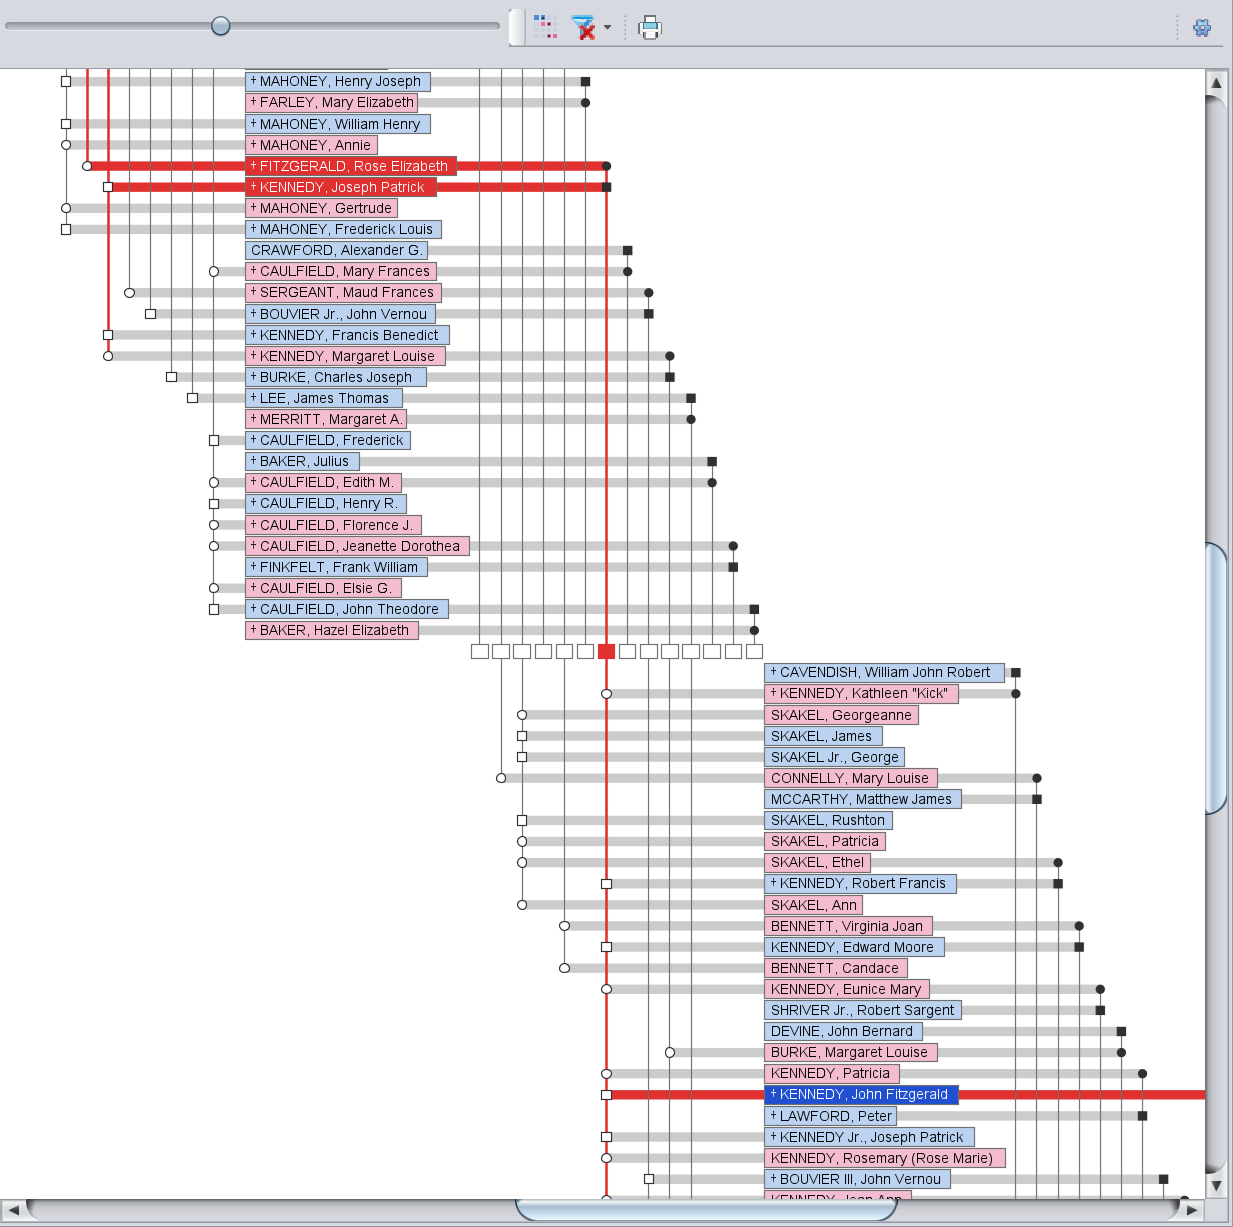1233x1227 pixels.
Task: Expand the plus on CAVENDISH, William John Robert
Action: (x=774, y=672)
